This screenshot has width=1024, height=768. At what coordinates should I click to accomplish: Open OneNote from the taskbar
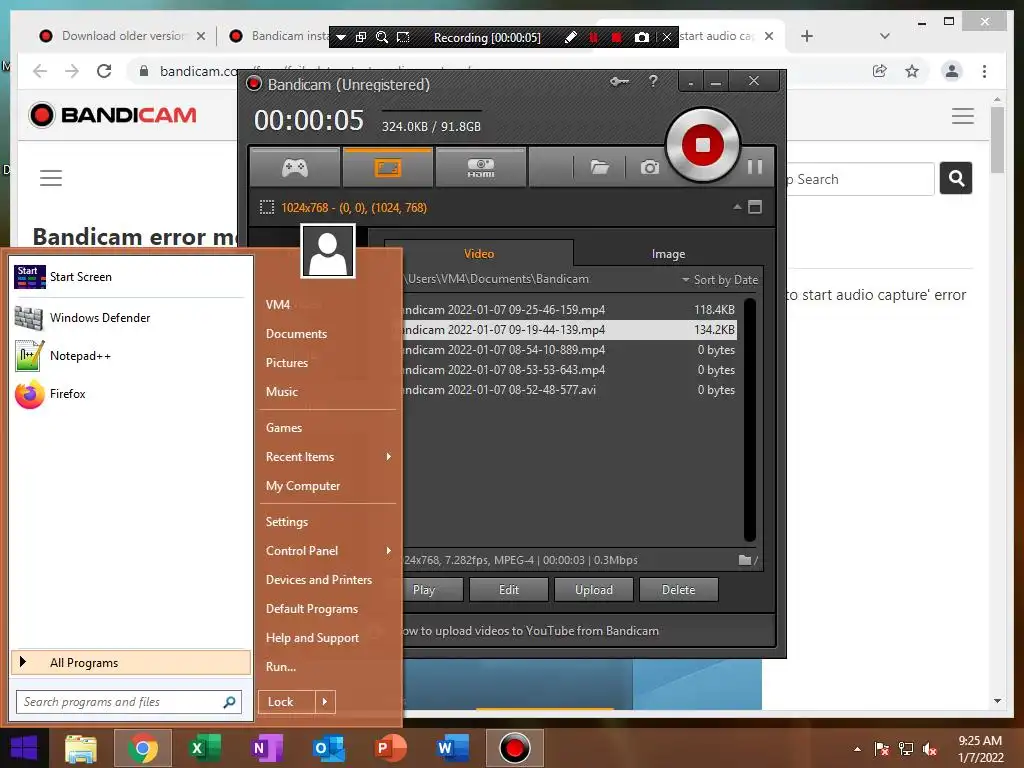[x=266, y=748]
